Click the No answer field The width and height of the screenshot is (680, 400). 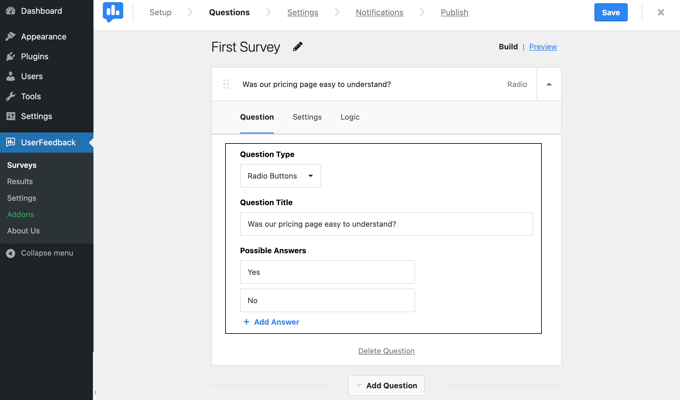327,300
